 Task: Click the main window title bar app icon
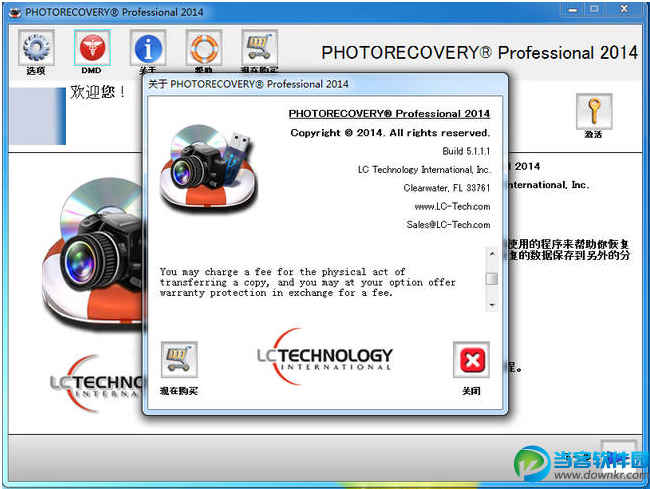pyautogui.click(x=15, y=12)
